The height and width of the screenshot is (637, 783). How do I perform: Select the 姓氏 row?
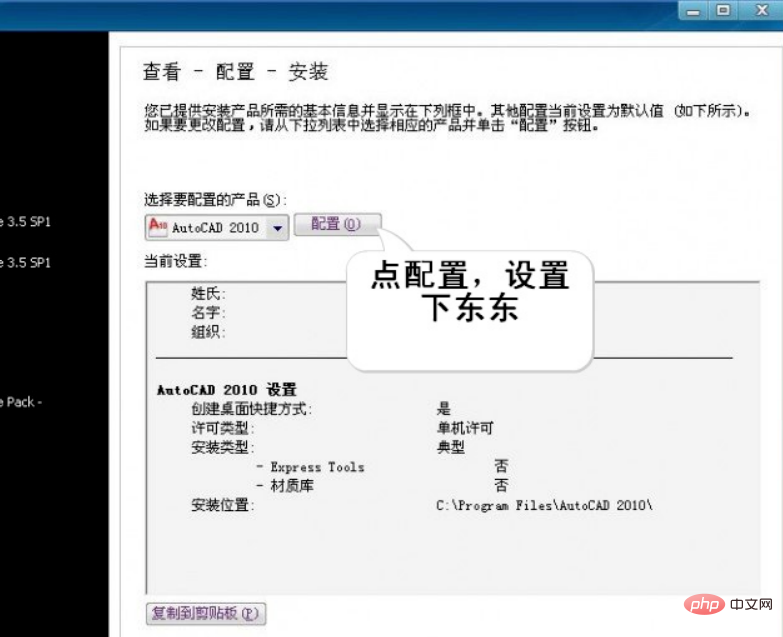208,293
